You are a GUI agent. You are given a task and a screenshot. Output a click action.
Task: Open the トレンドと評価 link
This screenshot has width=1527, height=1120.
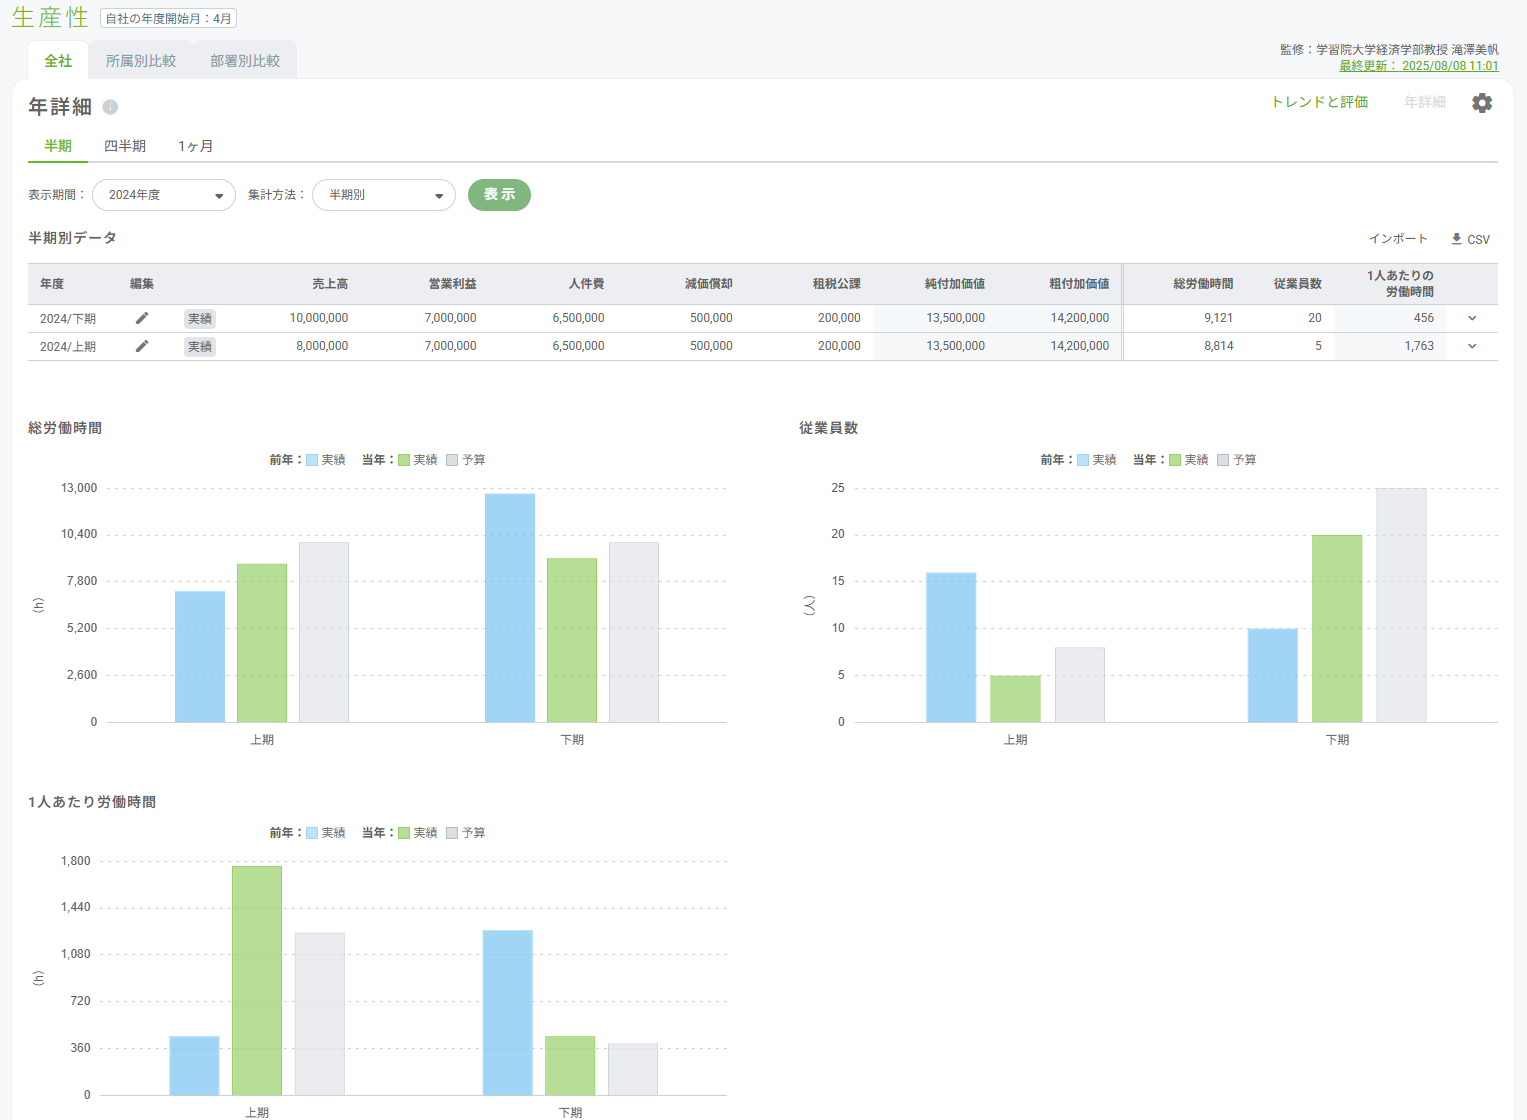click(1320, 102)
